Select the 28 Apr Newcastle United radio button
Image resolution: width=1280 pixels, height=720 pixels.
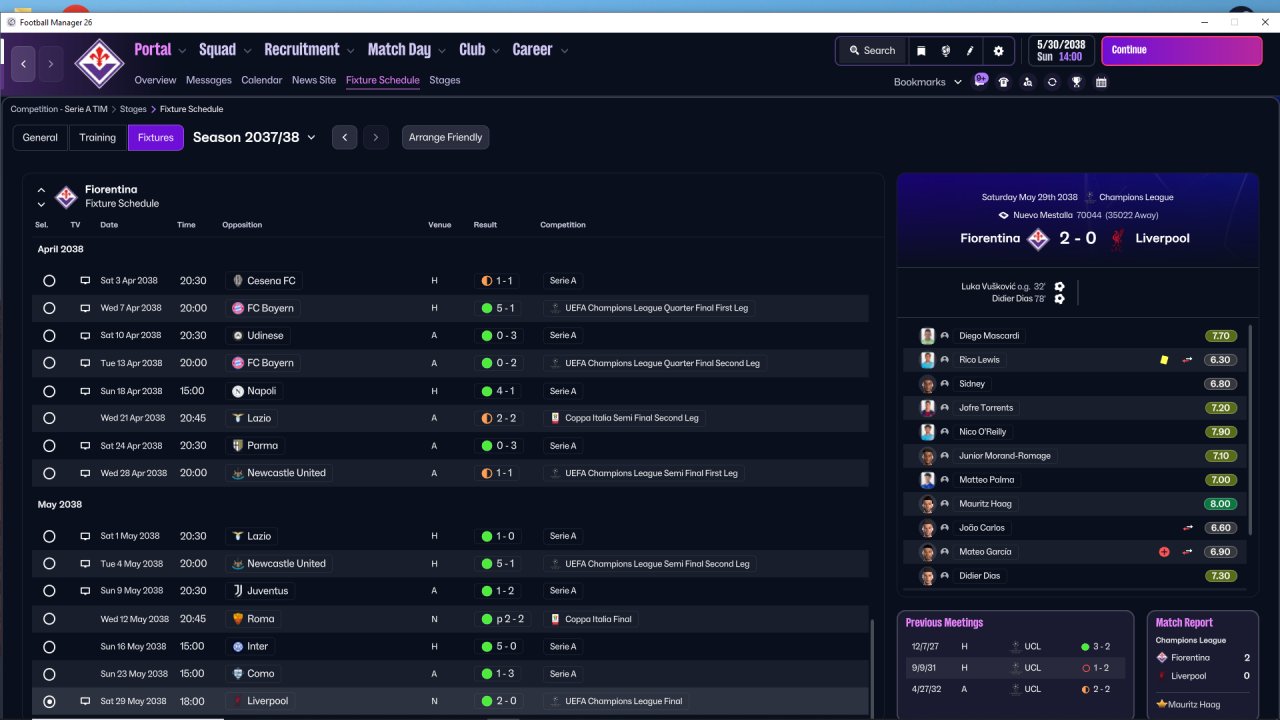[49, 473]
